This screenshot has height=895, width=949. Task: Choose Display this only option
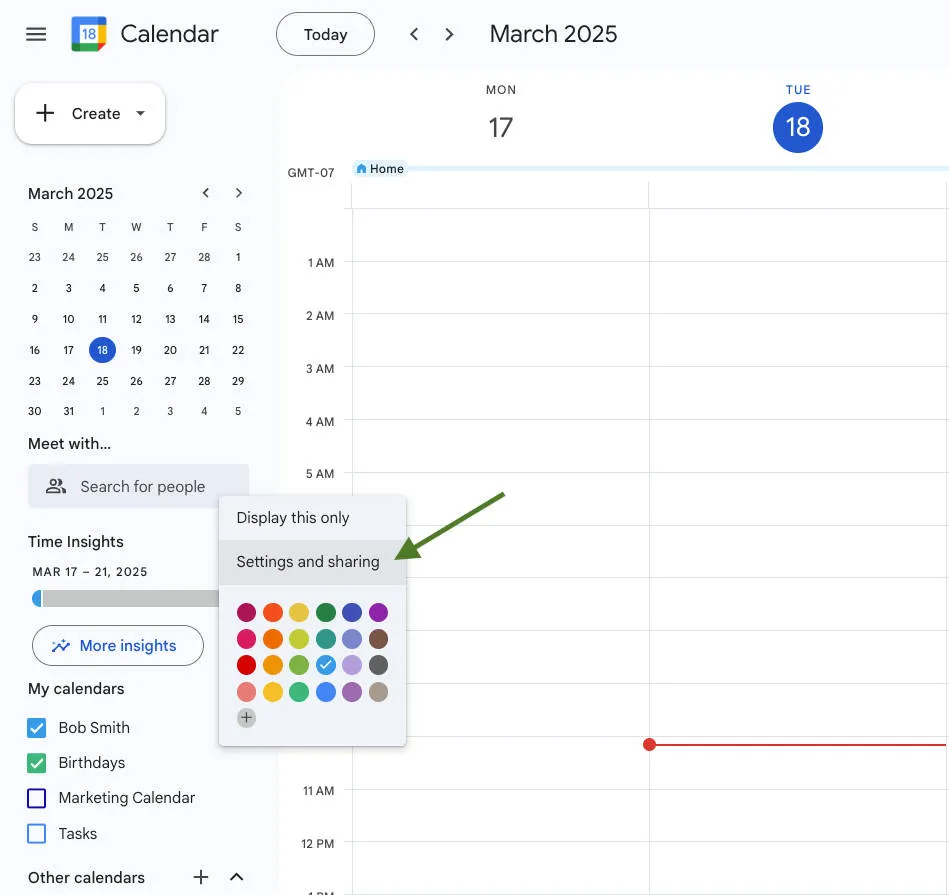coord(292,517)
